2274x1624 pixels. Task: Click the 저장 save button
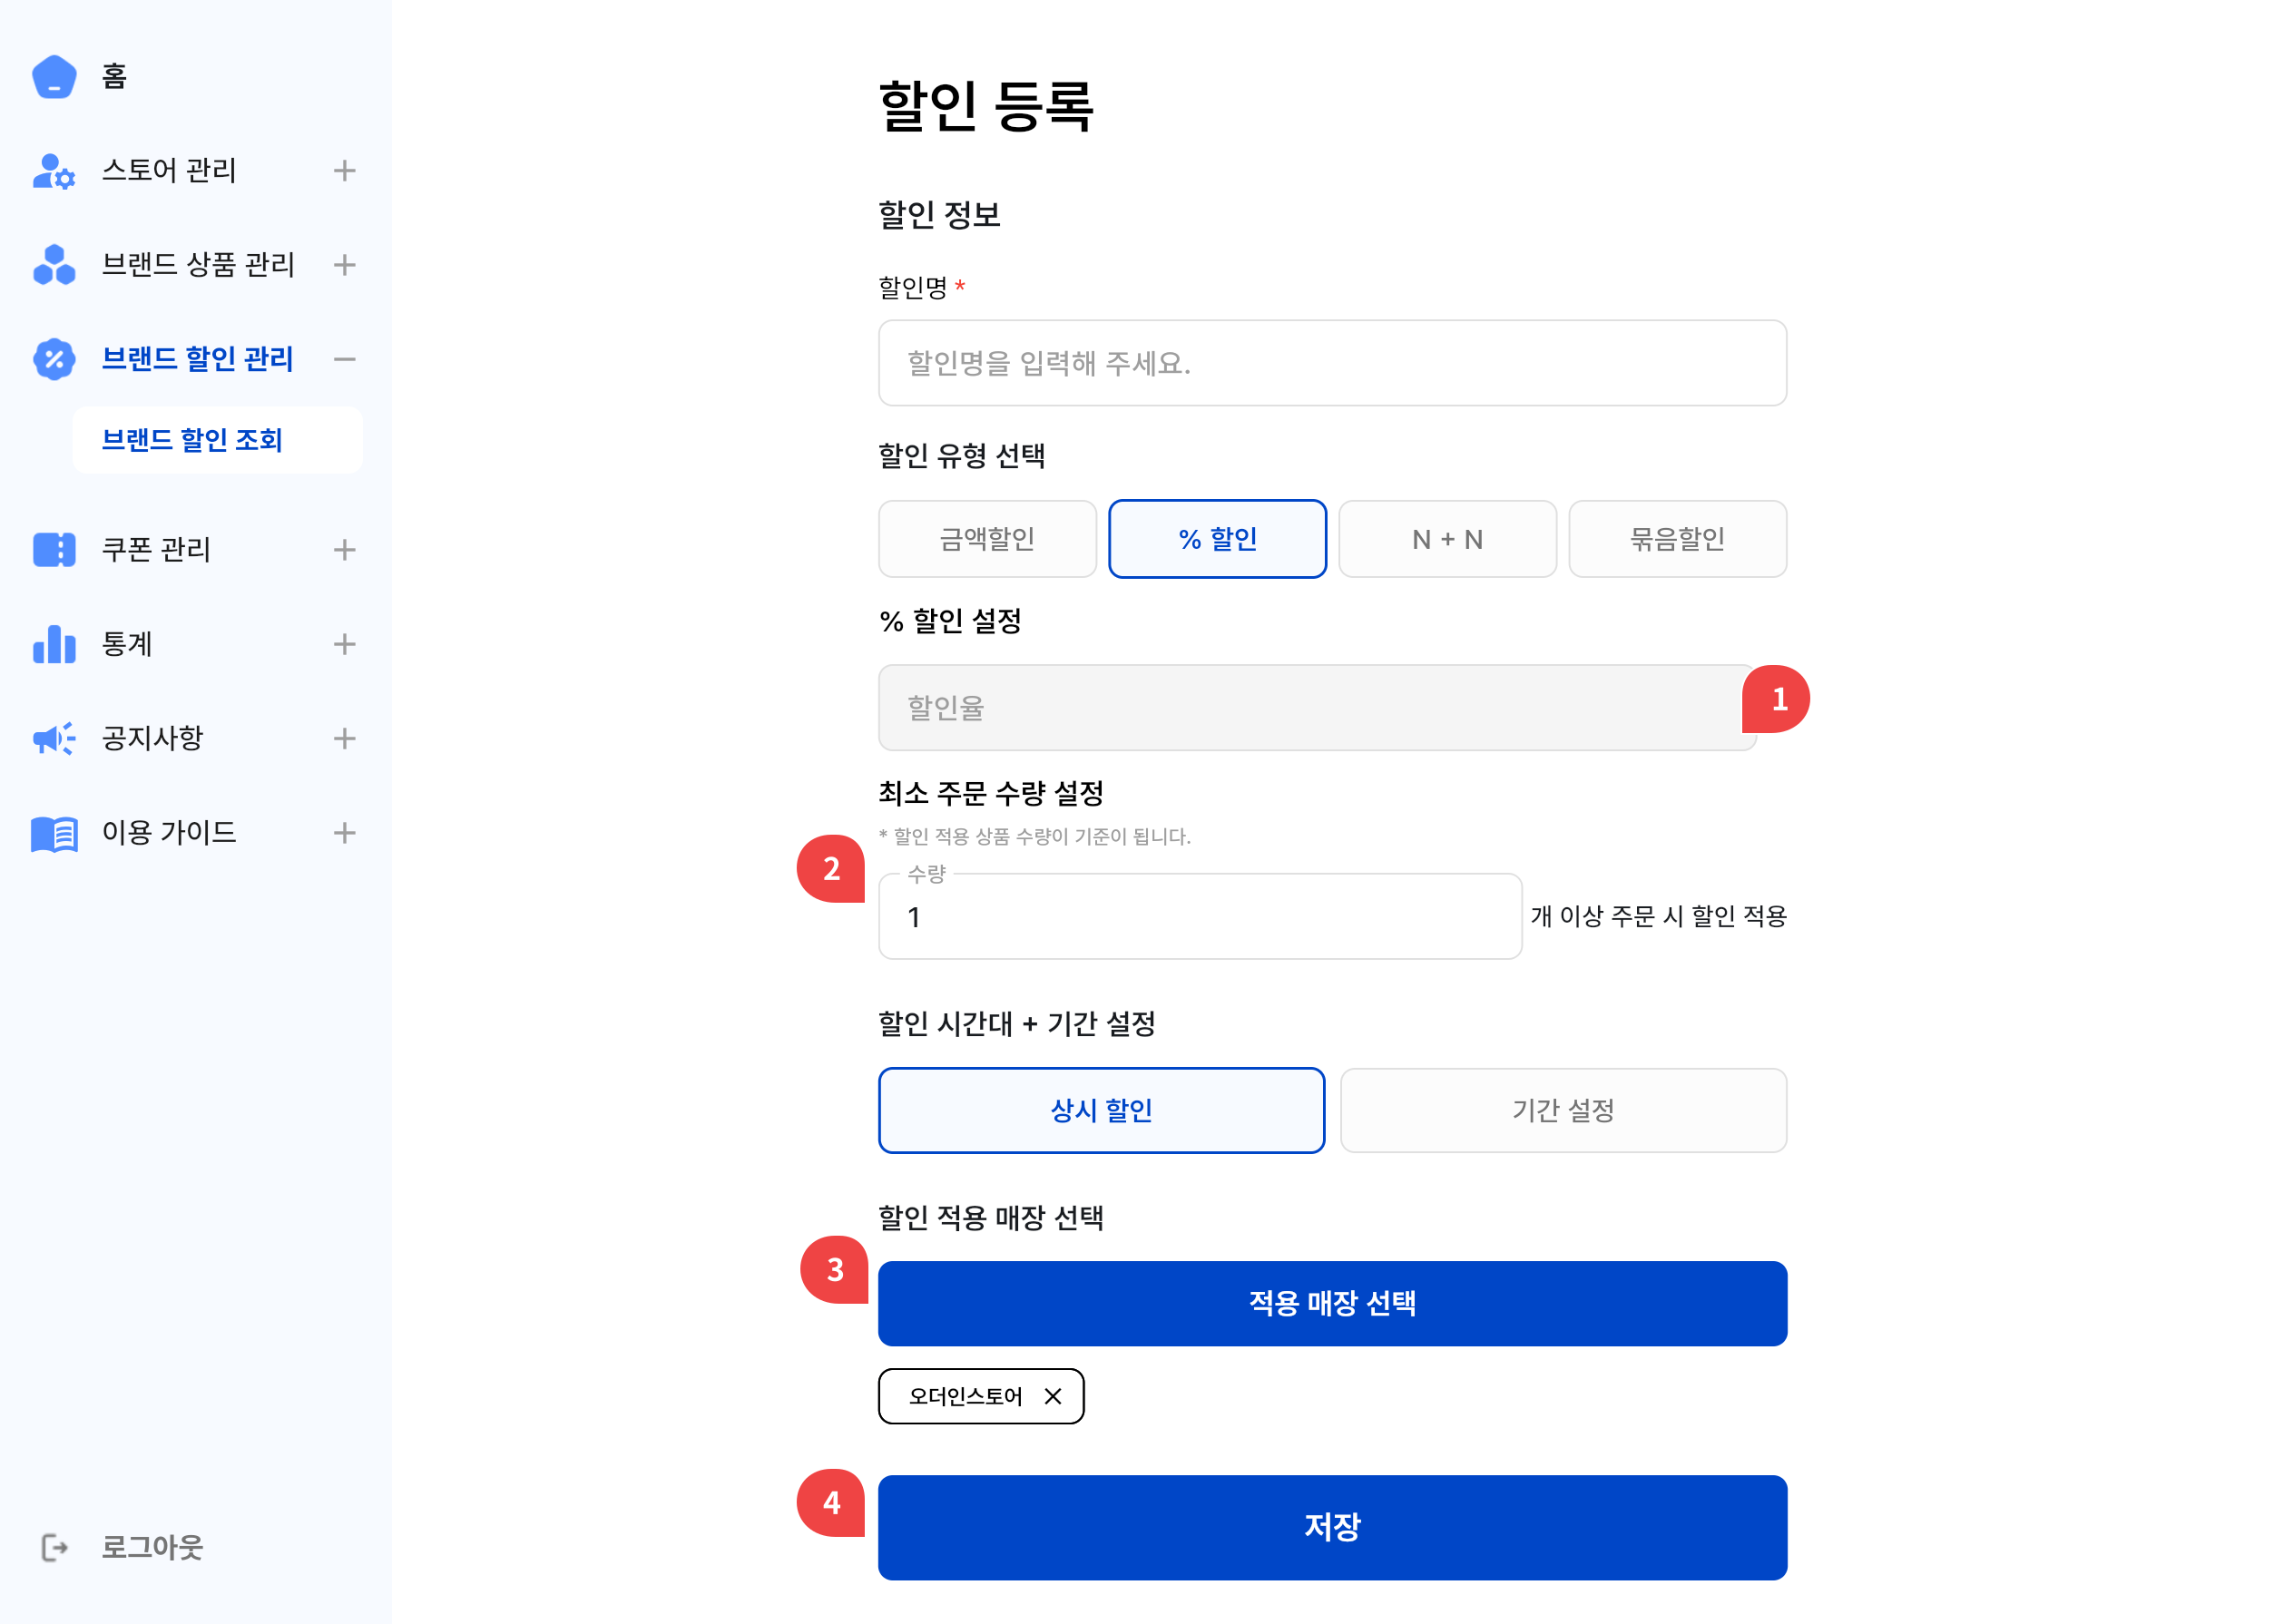pyautogui.click(x=1332, y=1527)
